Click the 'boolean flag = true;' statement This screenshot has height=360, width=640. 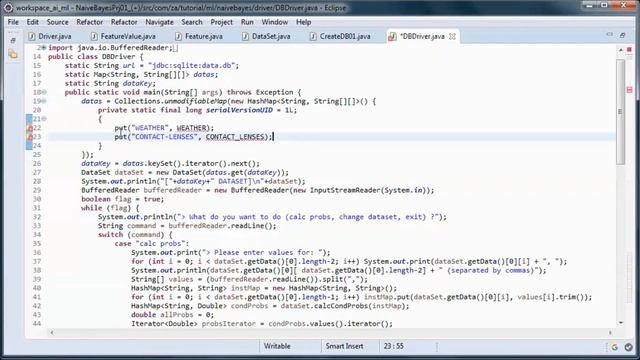[122, 199]
